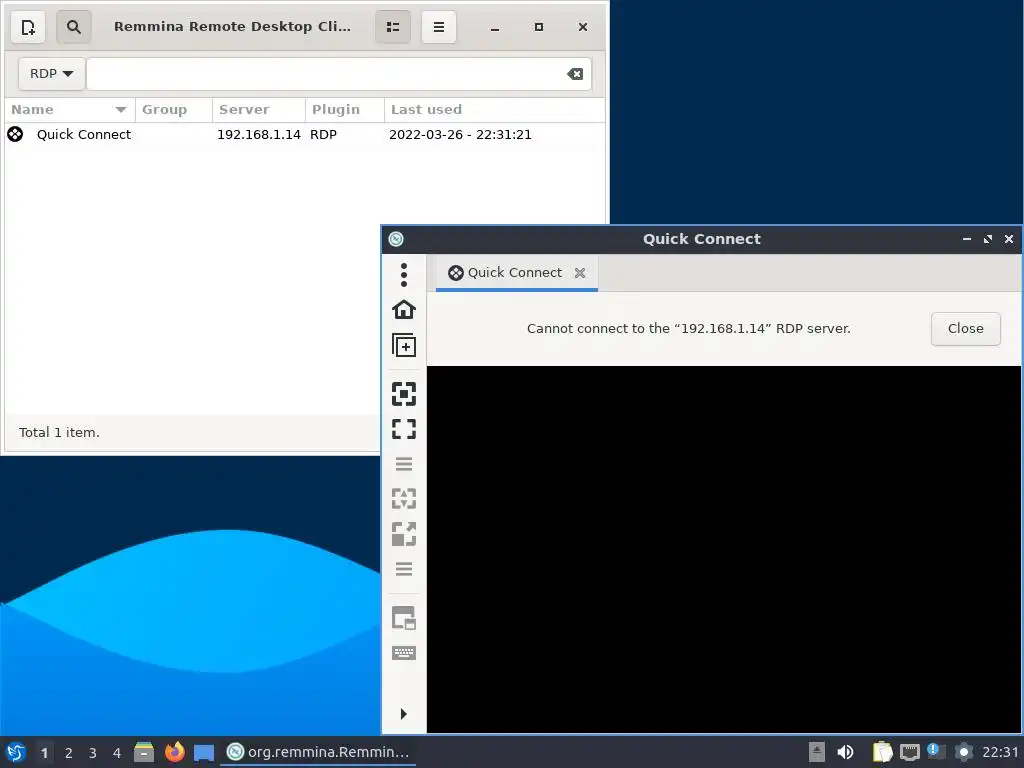Select the 192.168.1.14 server cell
Viewport: 1024px width, 768px height.
[259, 135]
